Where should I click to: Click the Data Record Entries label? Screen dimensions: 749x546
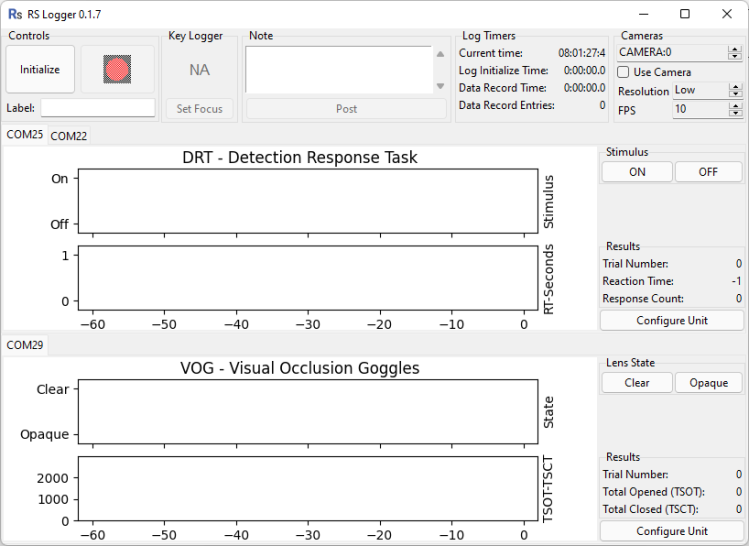[x=507, y=105]
